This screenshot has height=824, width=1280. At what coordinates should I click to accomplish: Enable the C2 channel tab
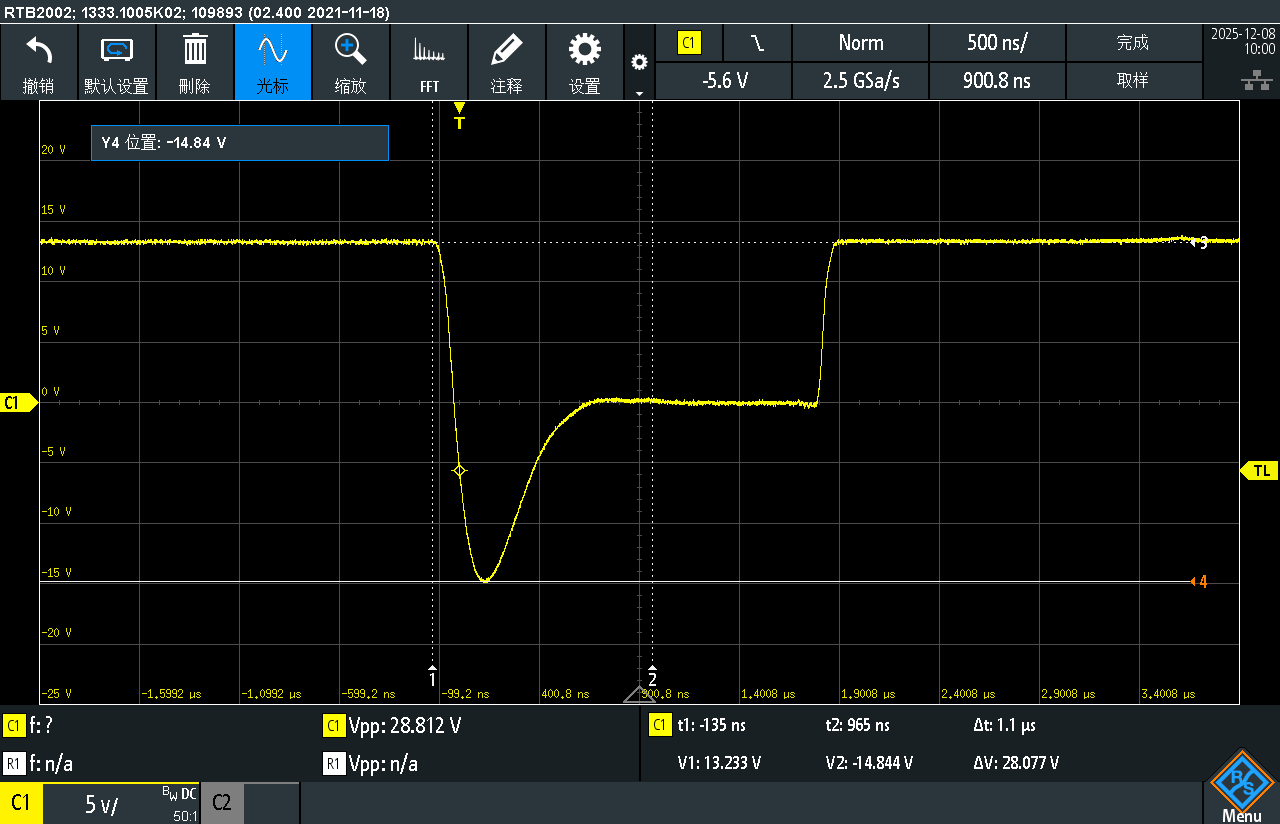pos(222,803)
